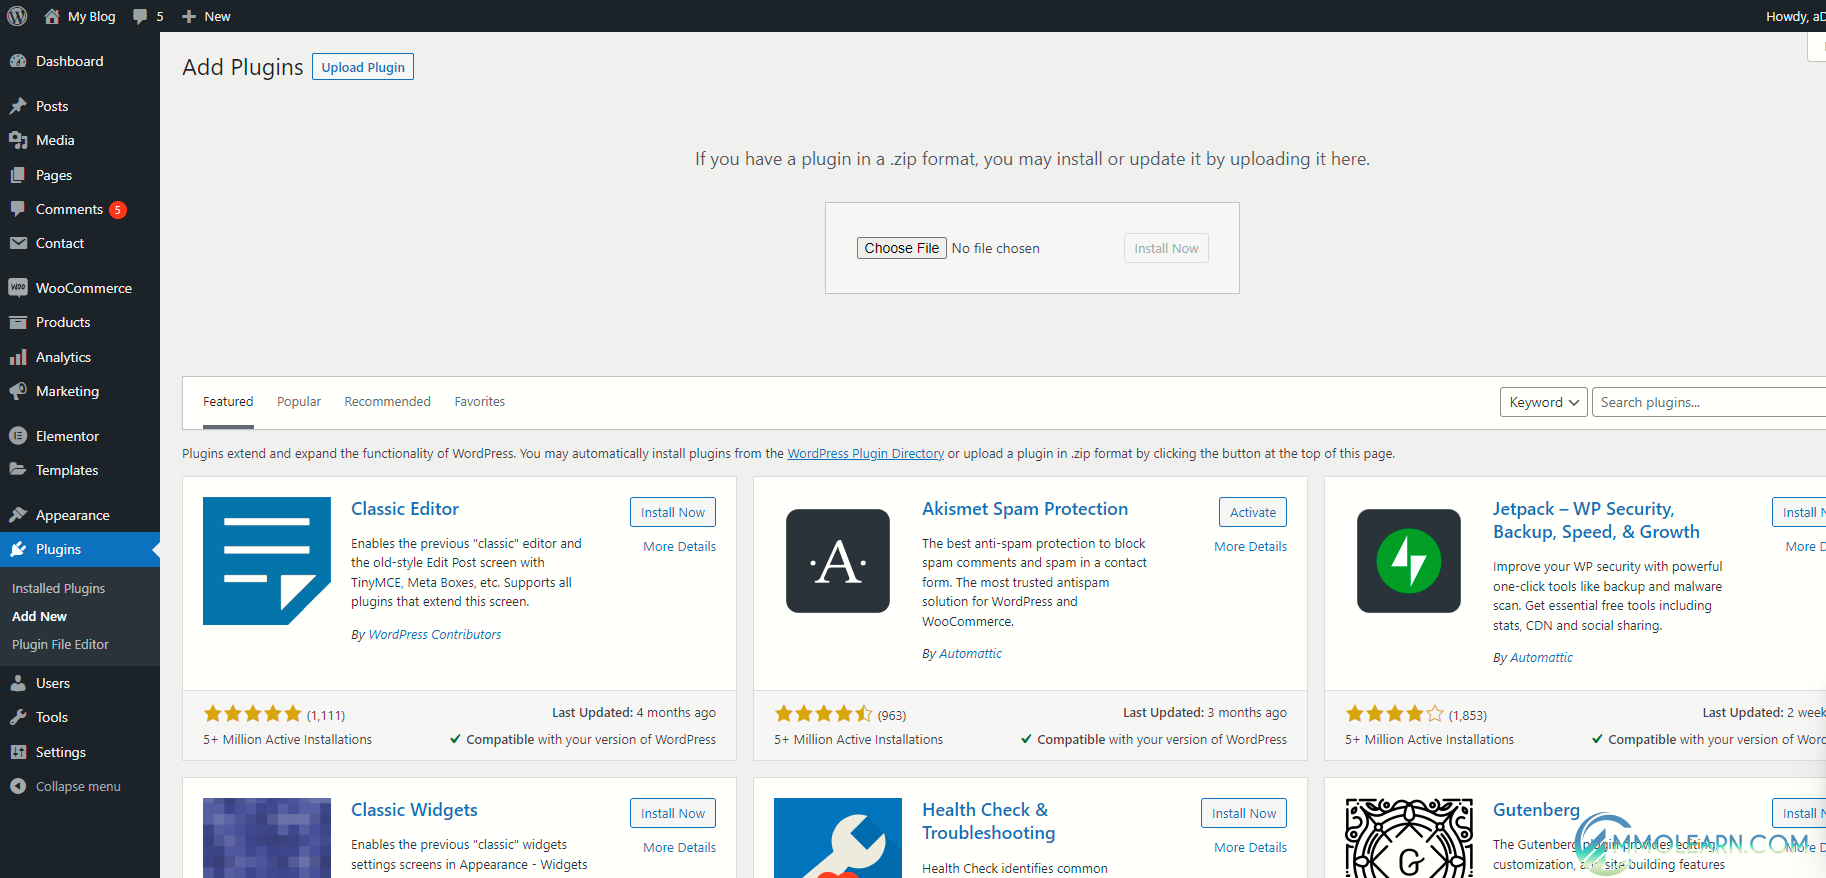
Task: Activate the Akismet Spam Protection plugin
Action: 1253,512
